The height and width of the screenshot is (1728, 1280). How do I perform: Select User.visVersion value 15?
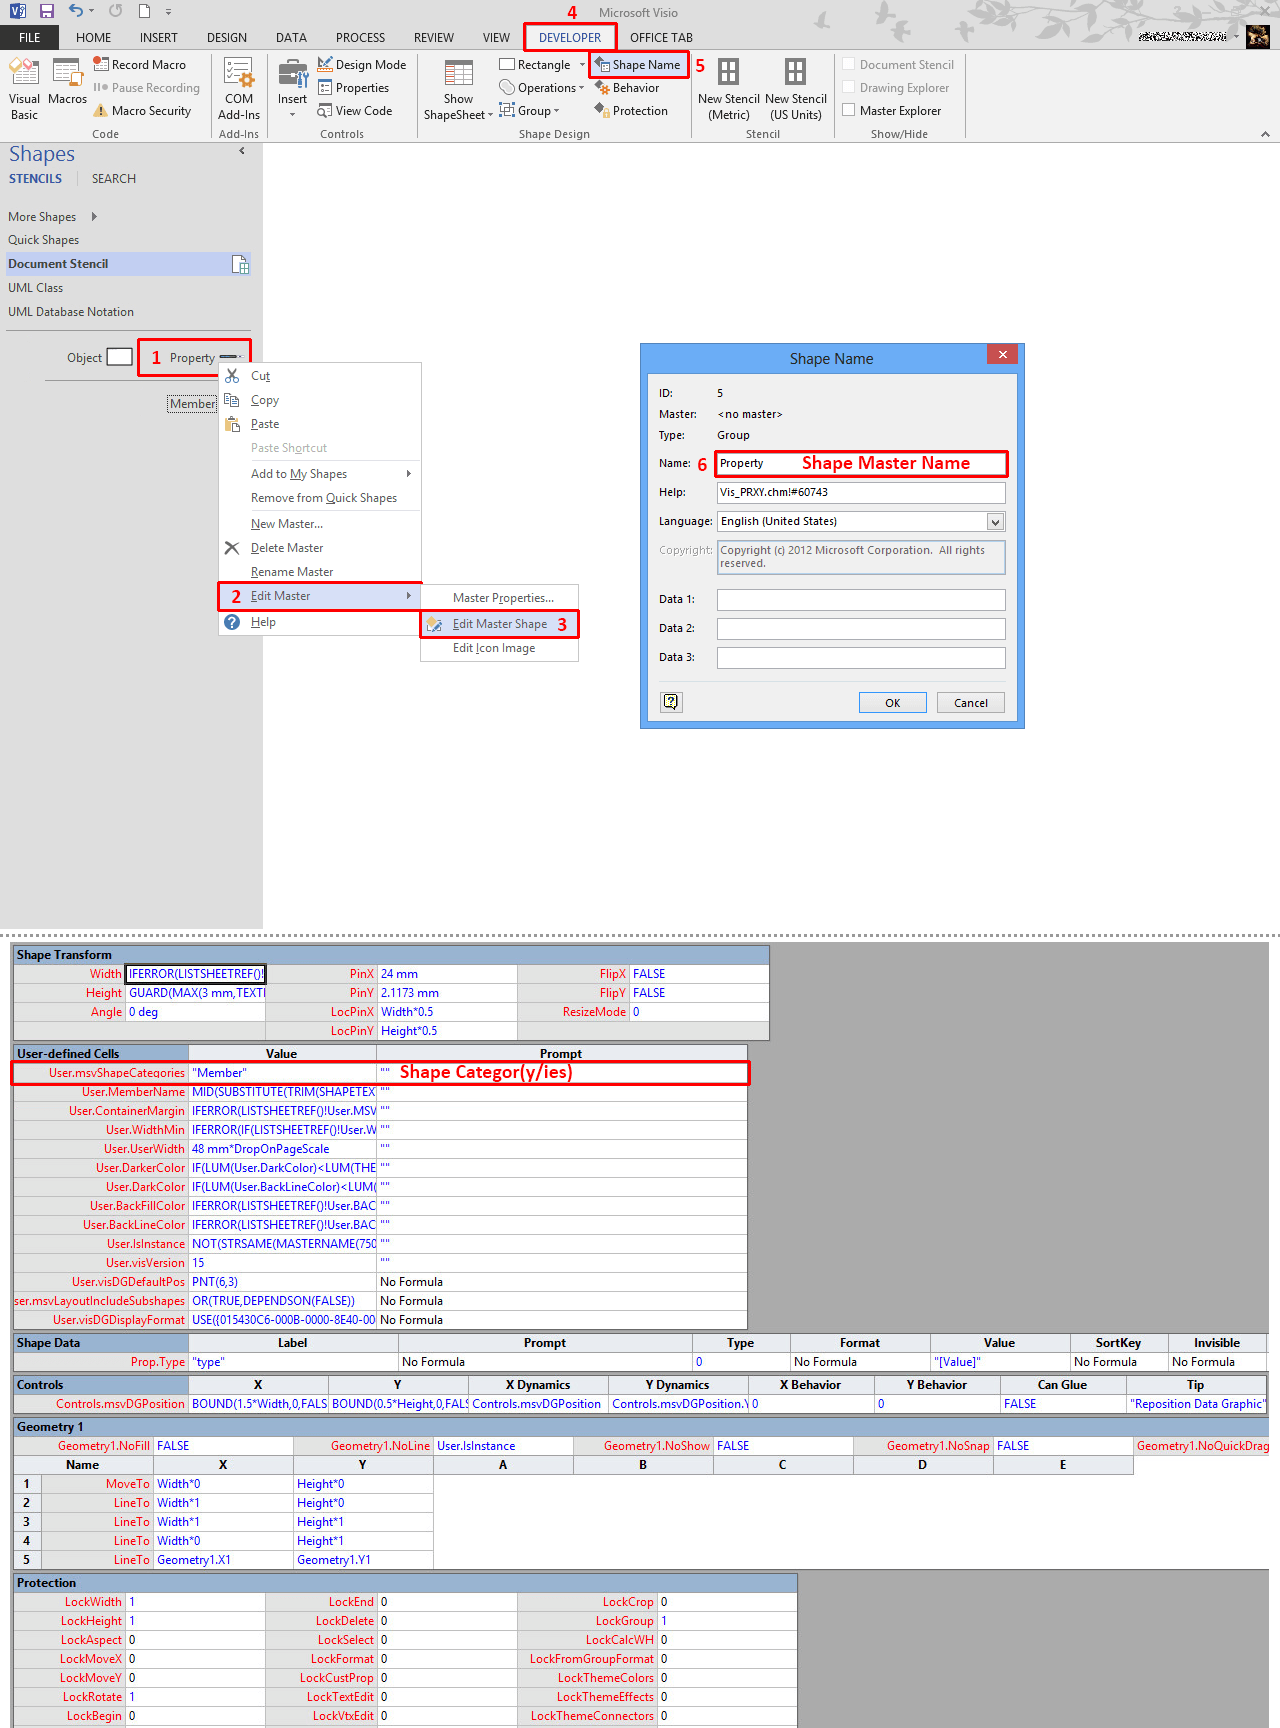coord(282,1263)
